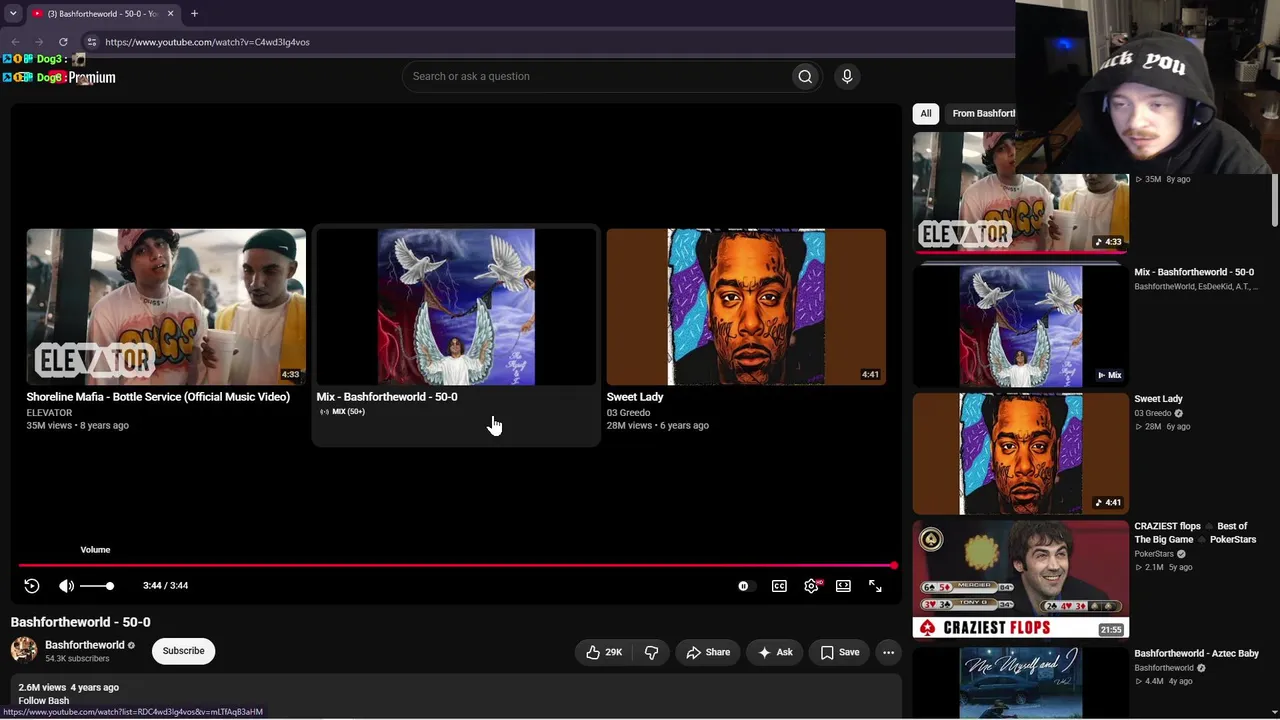Go back in the browser
This screenshot has width=1280, height=720.
15,42
